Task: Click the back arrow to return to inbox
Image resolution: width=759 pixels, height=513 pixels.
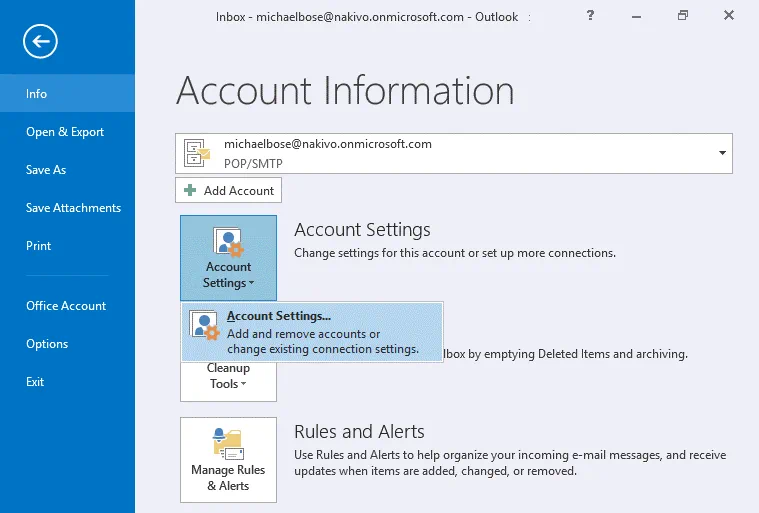Action: tap(41, 41)
